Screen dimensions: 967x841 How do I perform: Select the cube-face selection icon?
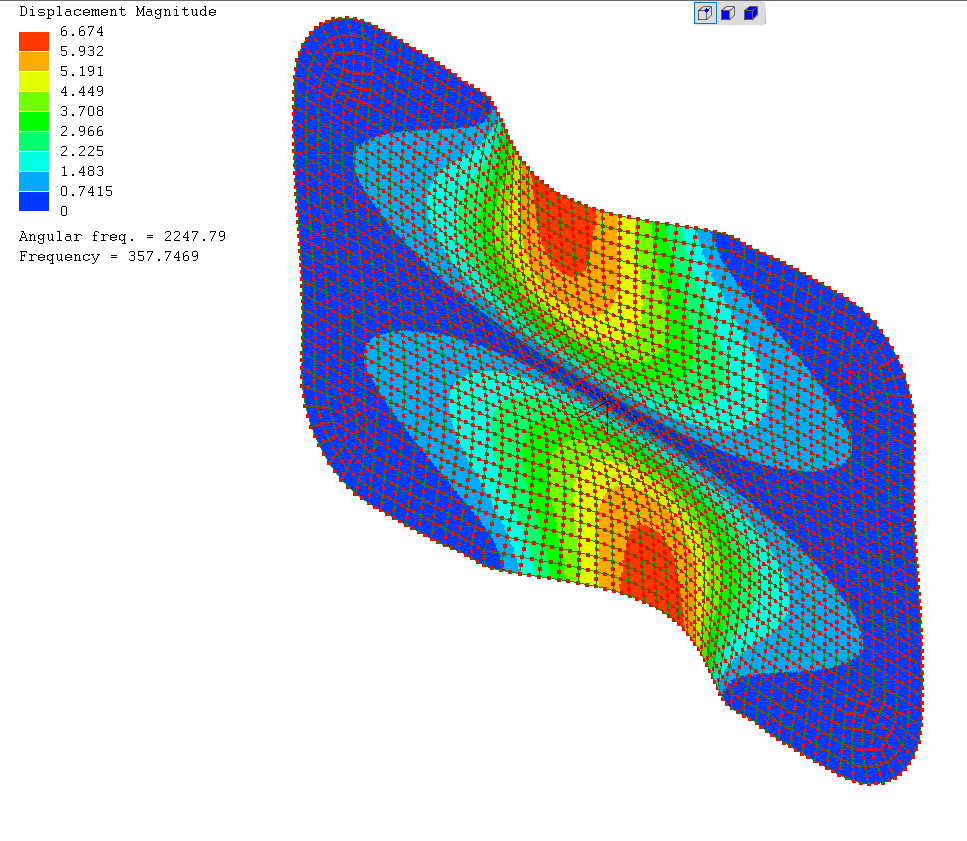pyautogui.click(x=728, y=13)
